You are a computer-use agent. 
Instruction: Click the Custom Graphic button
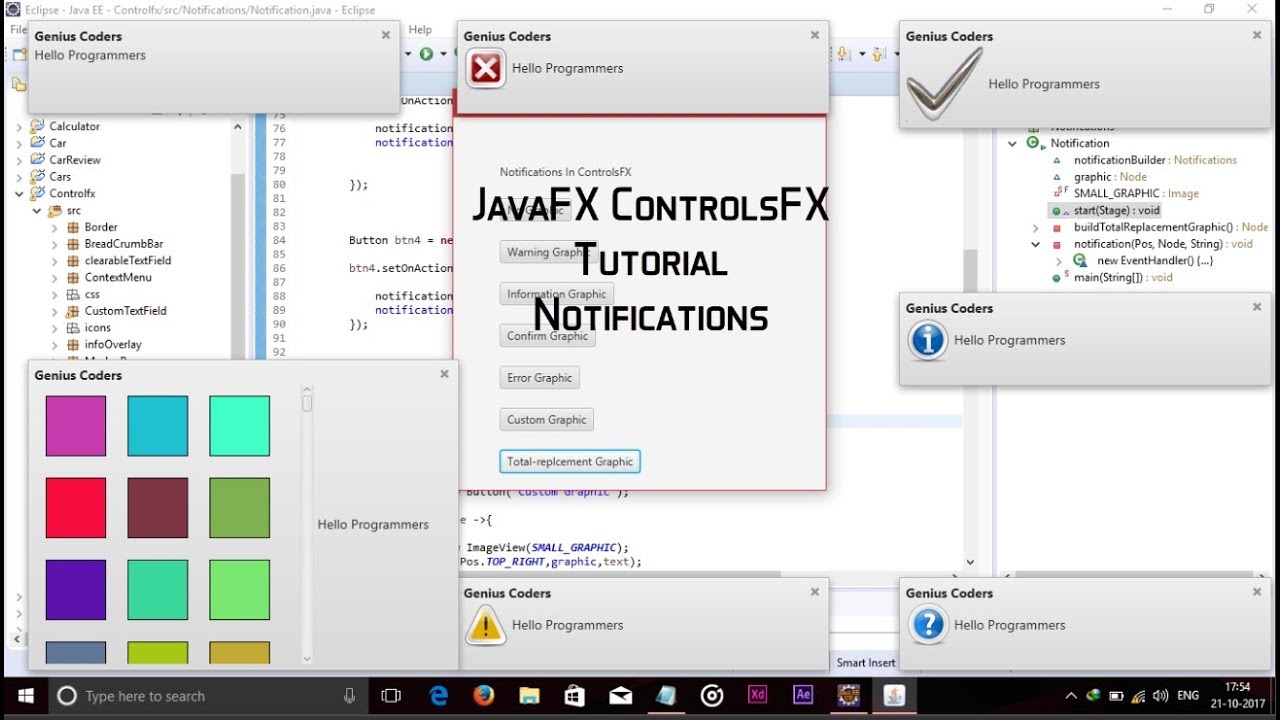(546, 420)
